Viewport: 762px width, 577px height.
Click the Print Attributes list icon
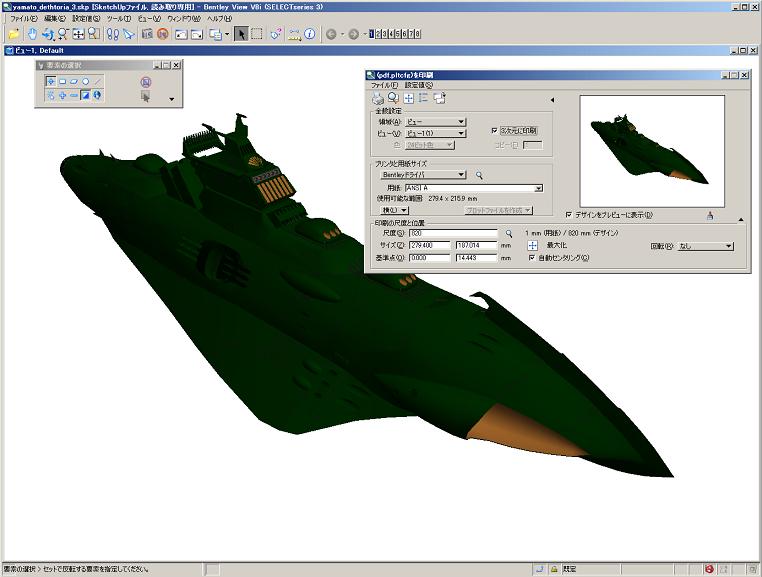pyautogui.click(x=424, y=98)
